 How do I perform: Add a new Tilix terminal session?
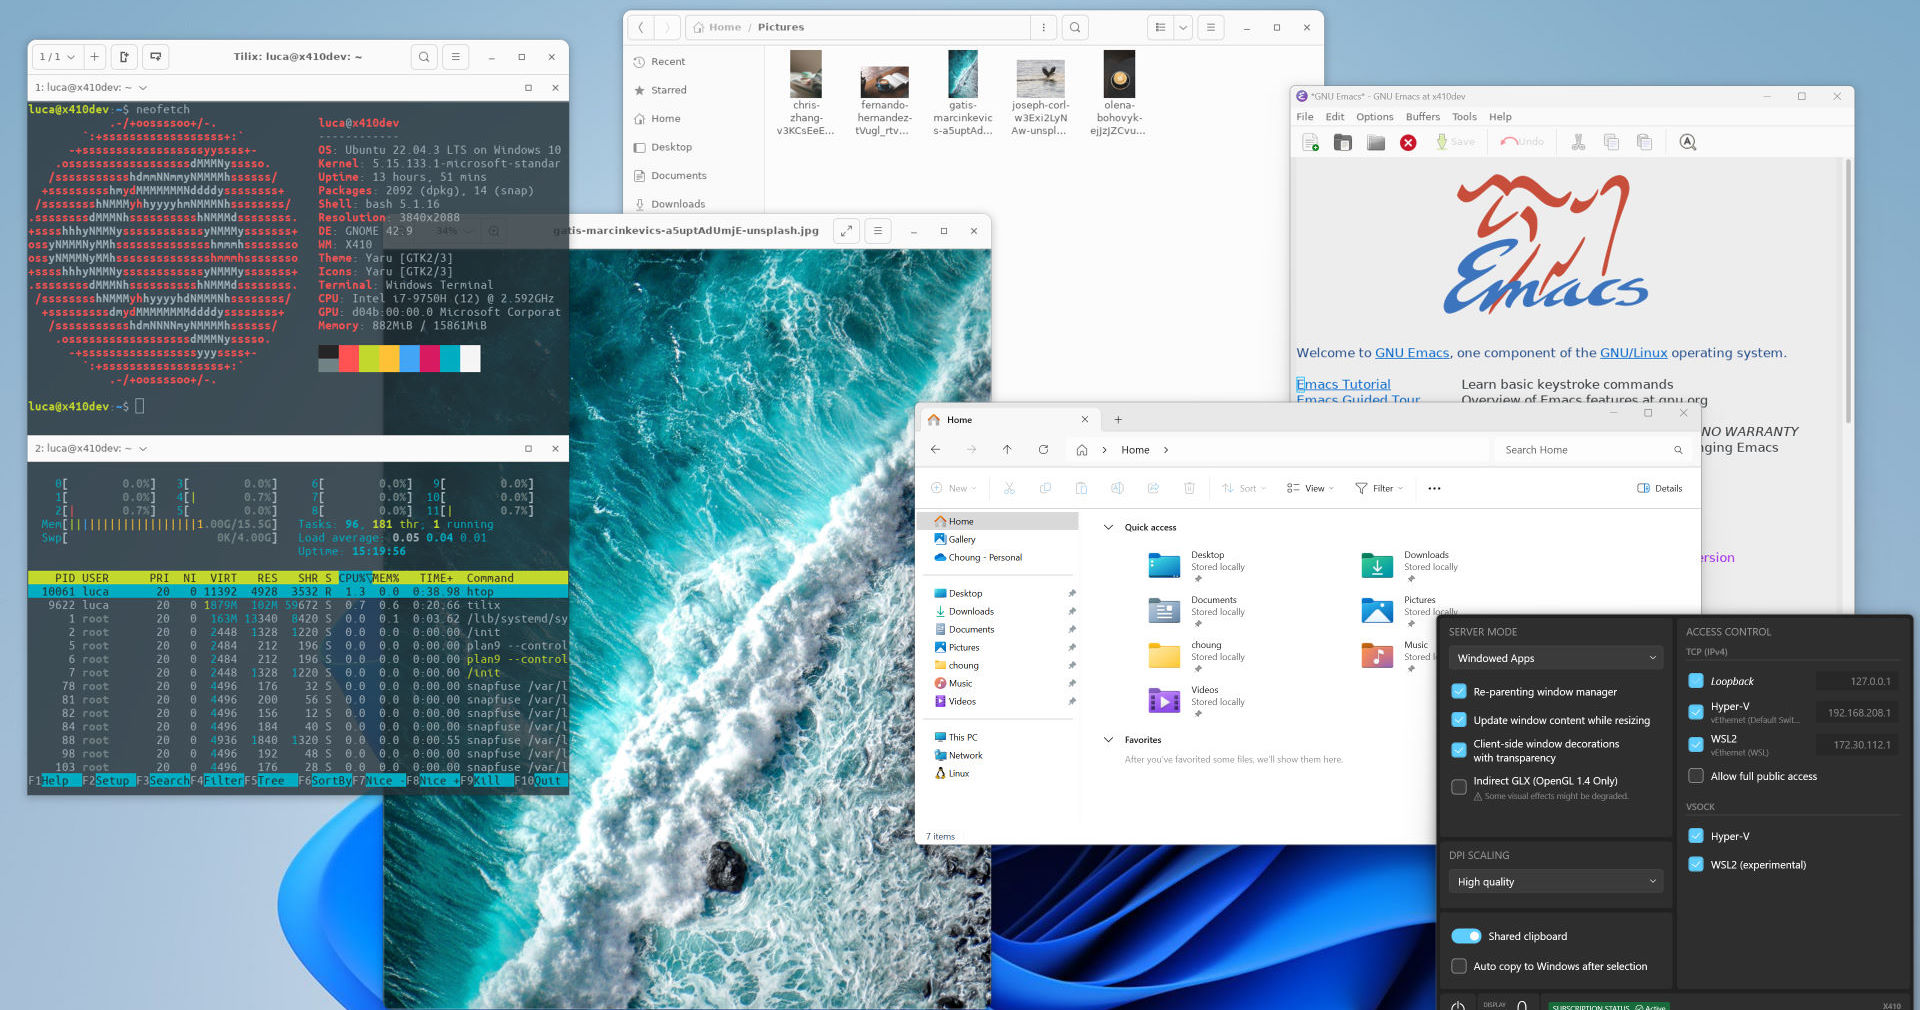point(94,57)
